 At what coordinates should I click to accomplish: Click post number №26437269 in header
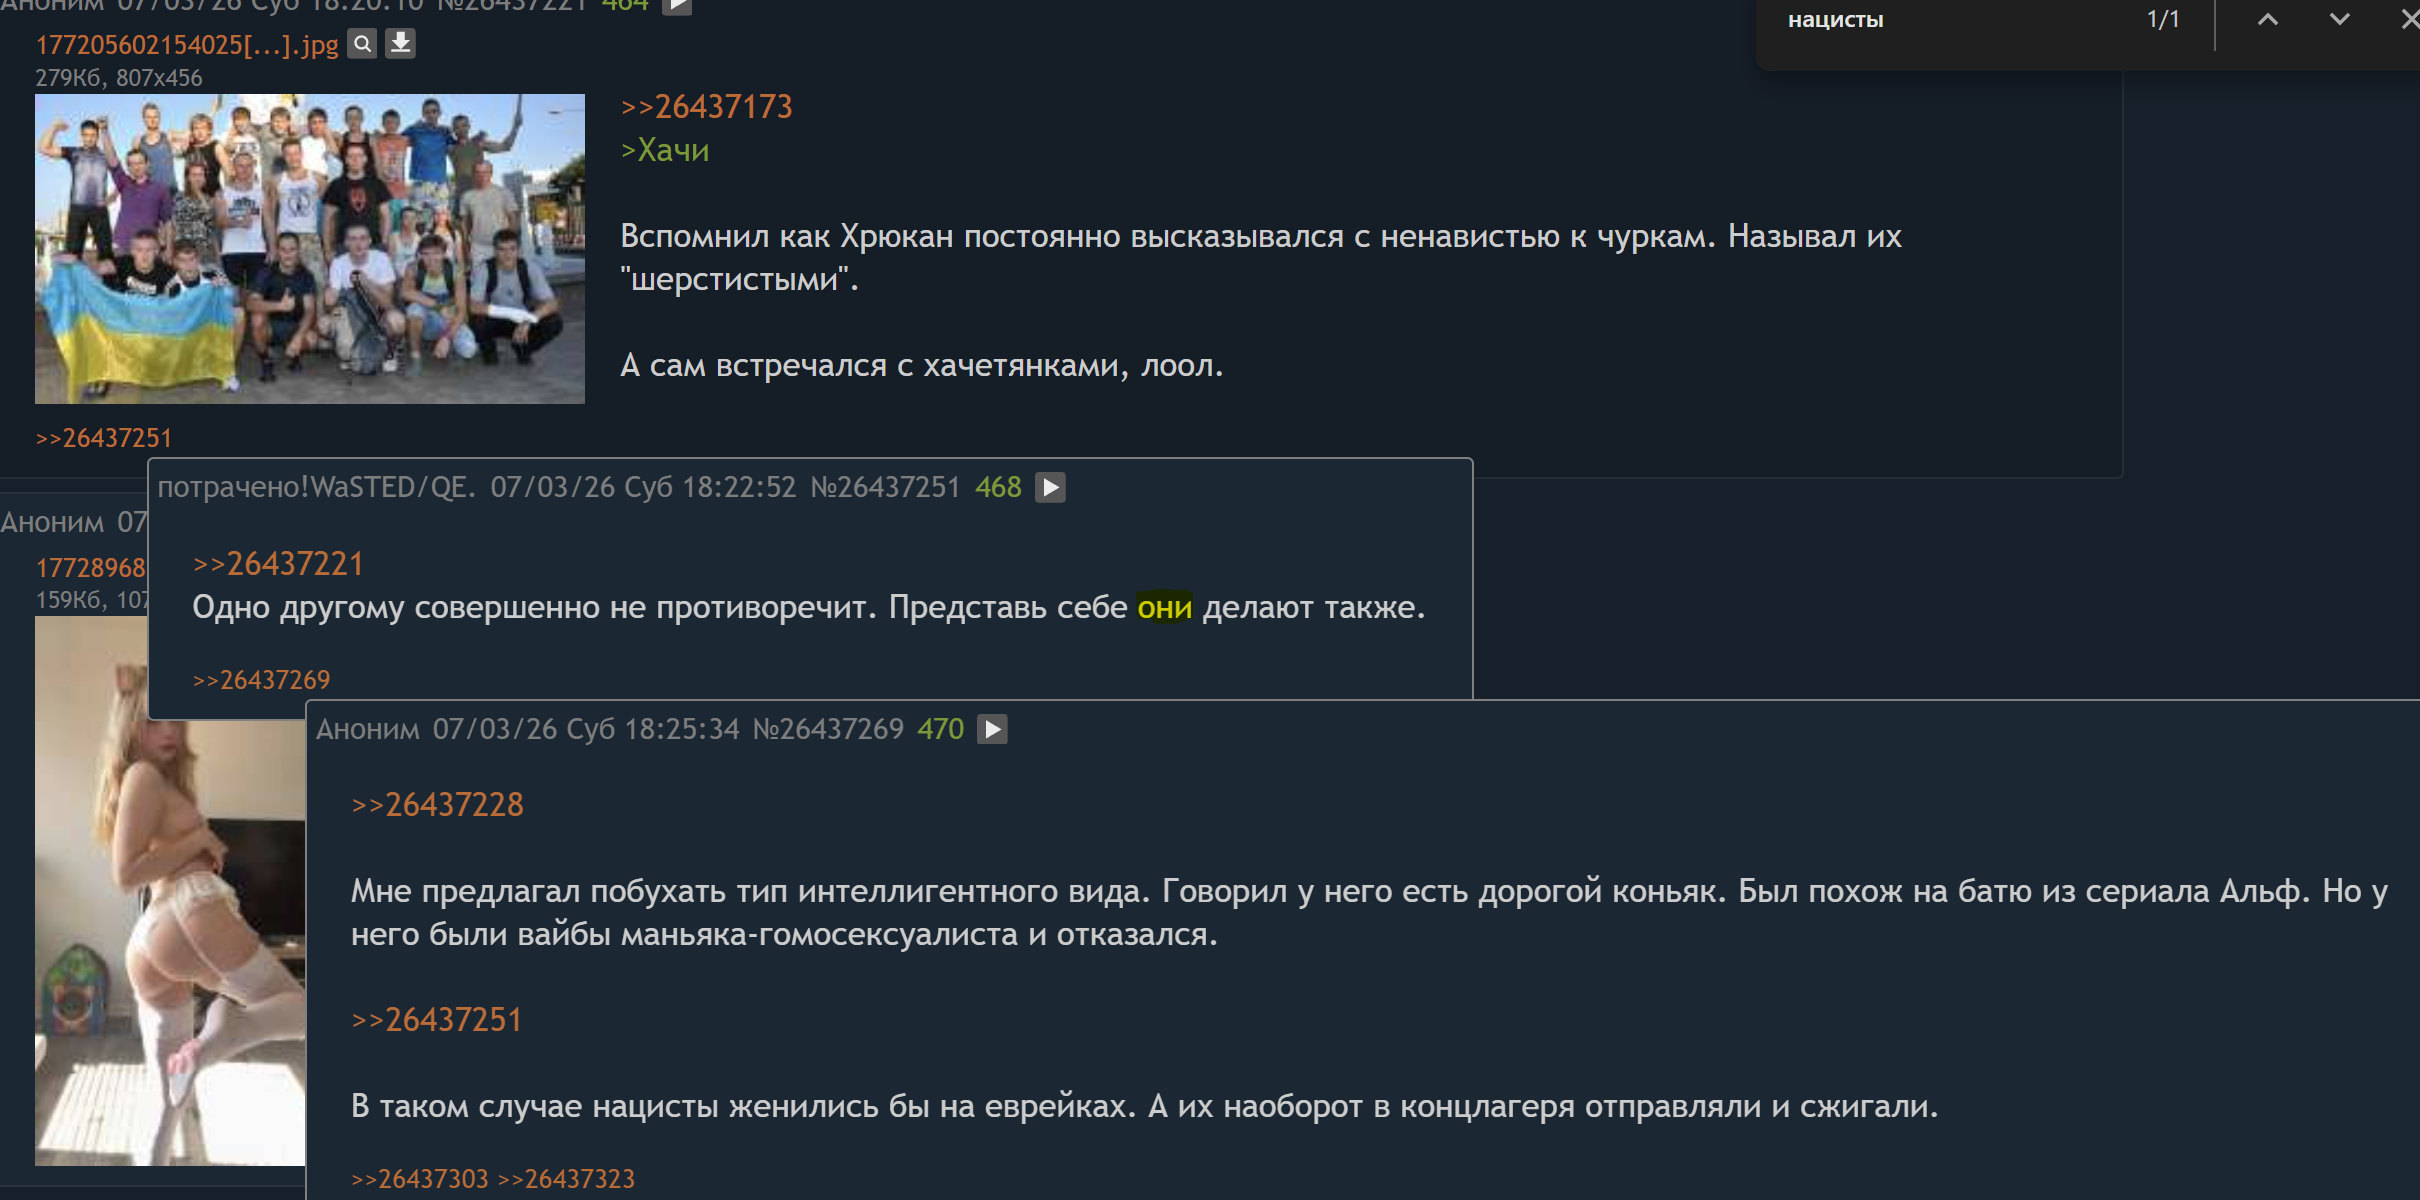[828, 729]
